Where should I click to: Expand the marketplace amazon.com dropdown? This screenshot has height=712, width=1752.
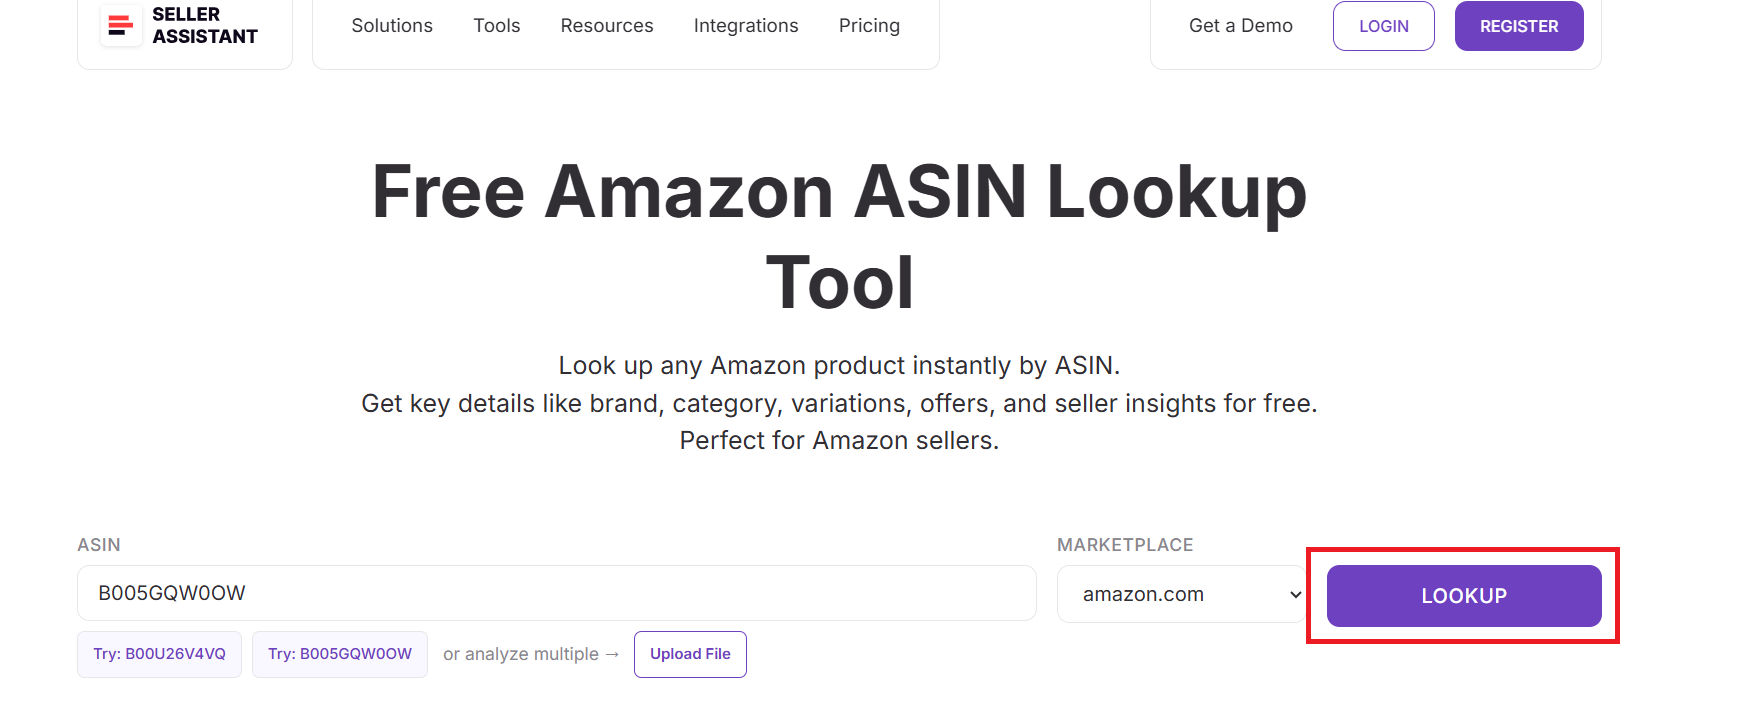(x=1170, y=594)
